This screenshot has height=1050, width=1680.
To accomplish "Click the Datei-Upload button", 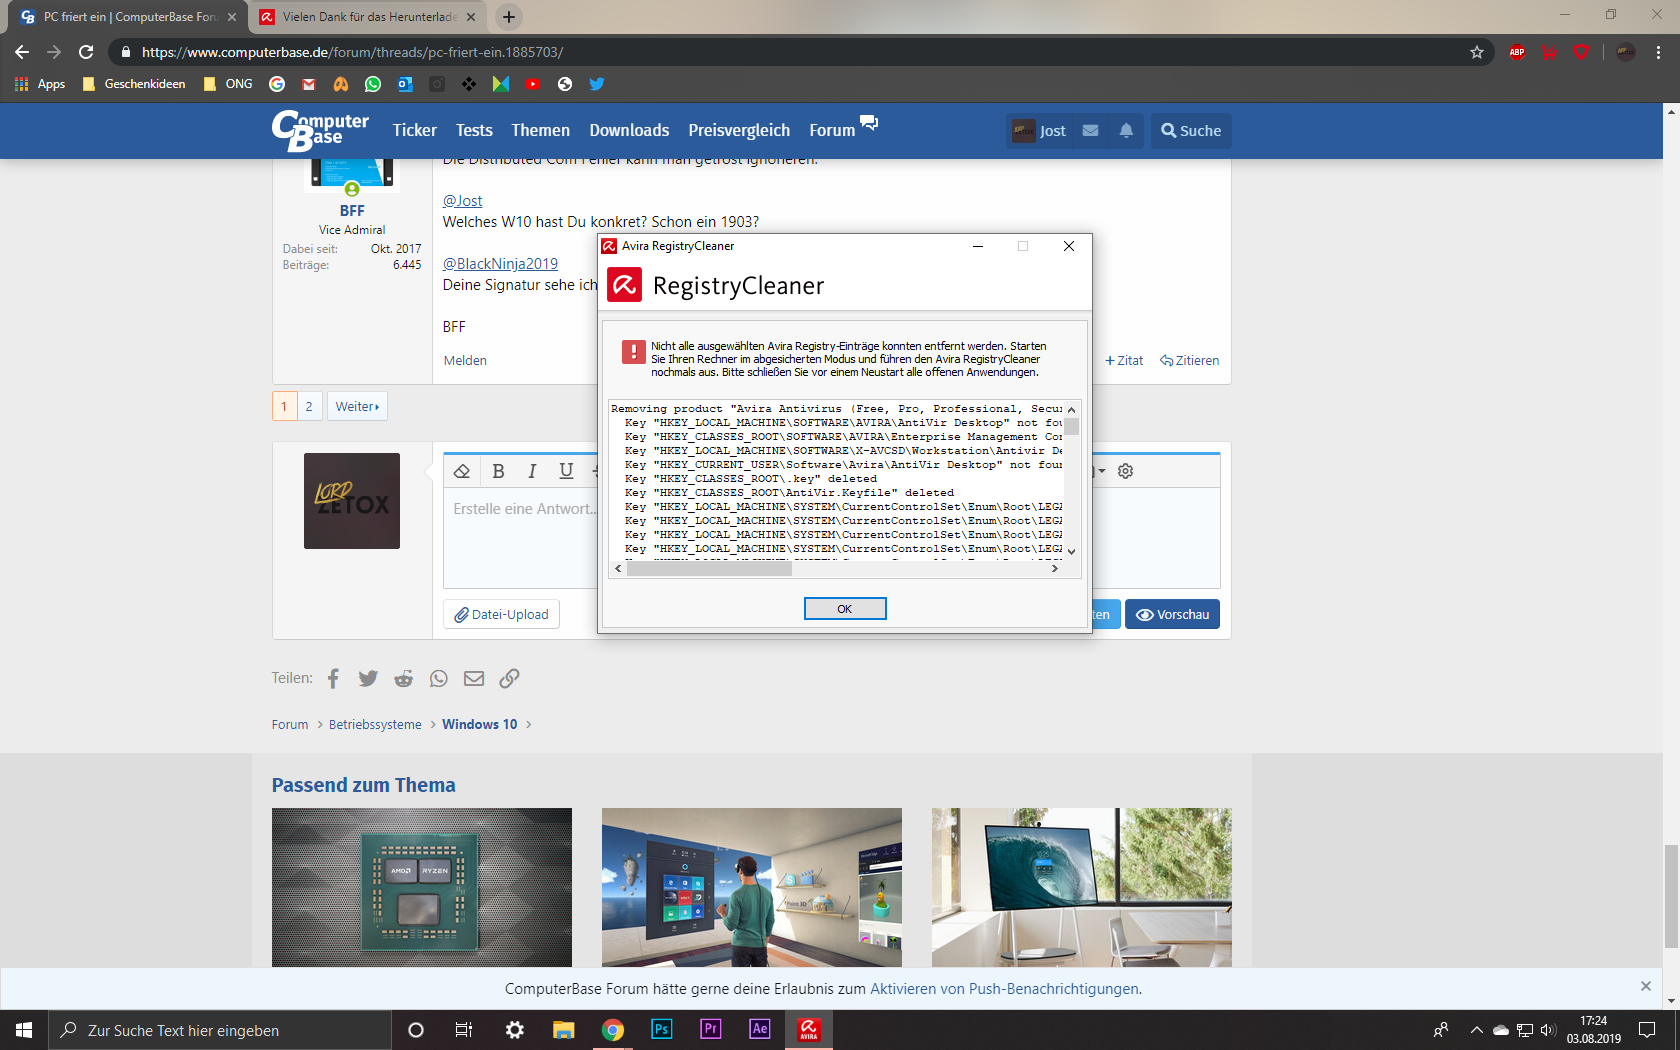I will tap(501, 614).
